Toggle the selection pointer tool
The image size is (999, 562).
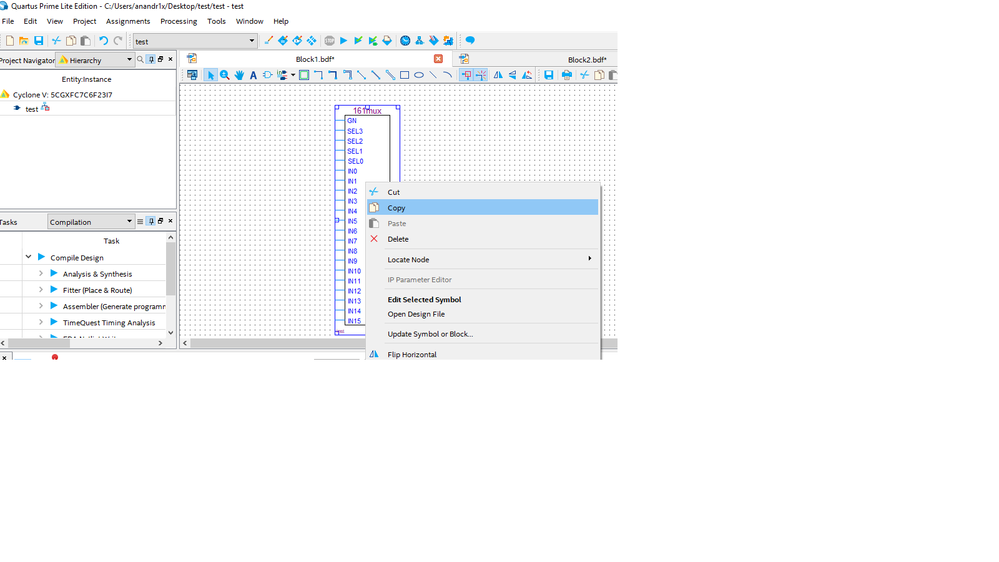(x=210, y=75)
